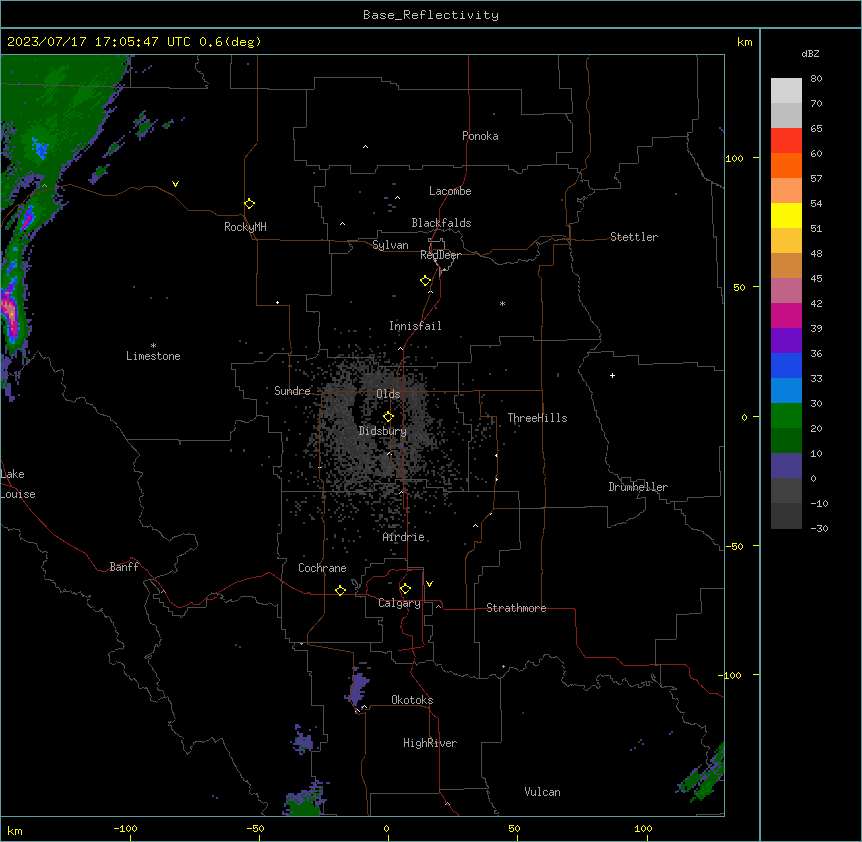862x842 pixels.
Task: Click the Ponoka city label
Action: (480, 136)
